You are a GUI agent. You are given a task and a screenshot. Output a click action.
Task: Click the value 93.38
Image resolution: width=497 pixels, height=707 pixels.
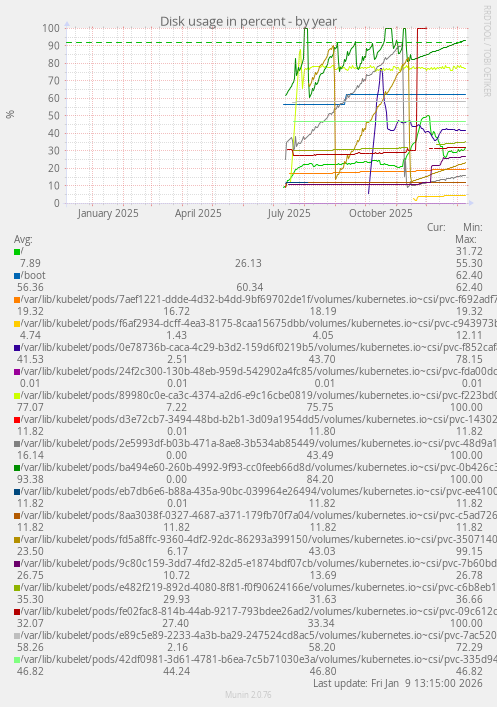[30, 479]
